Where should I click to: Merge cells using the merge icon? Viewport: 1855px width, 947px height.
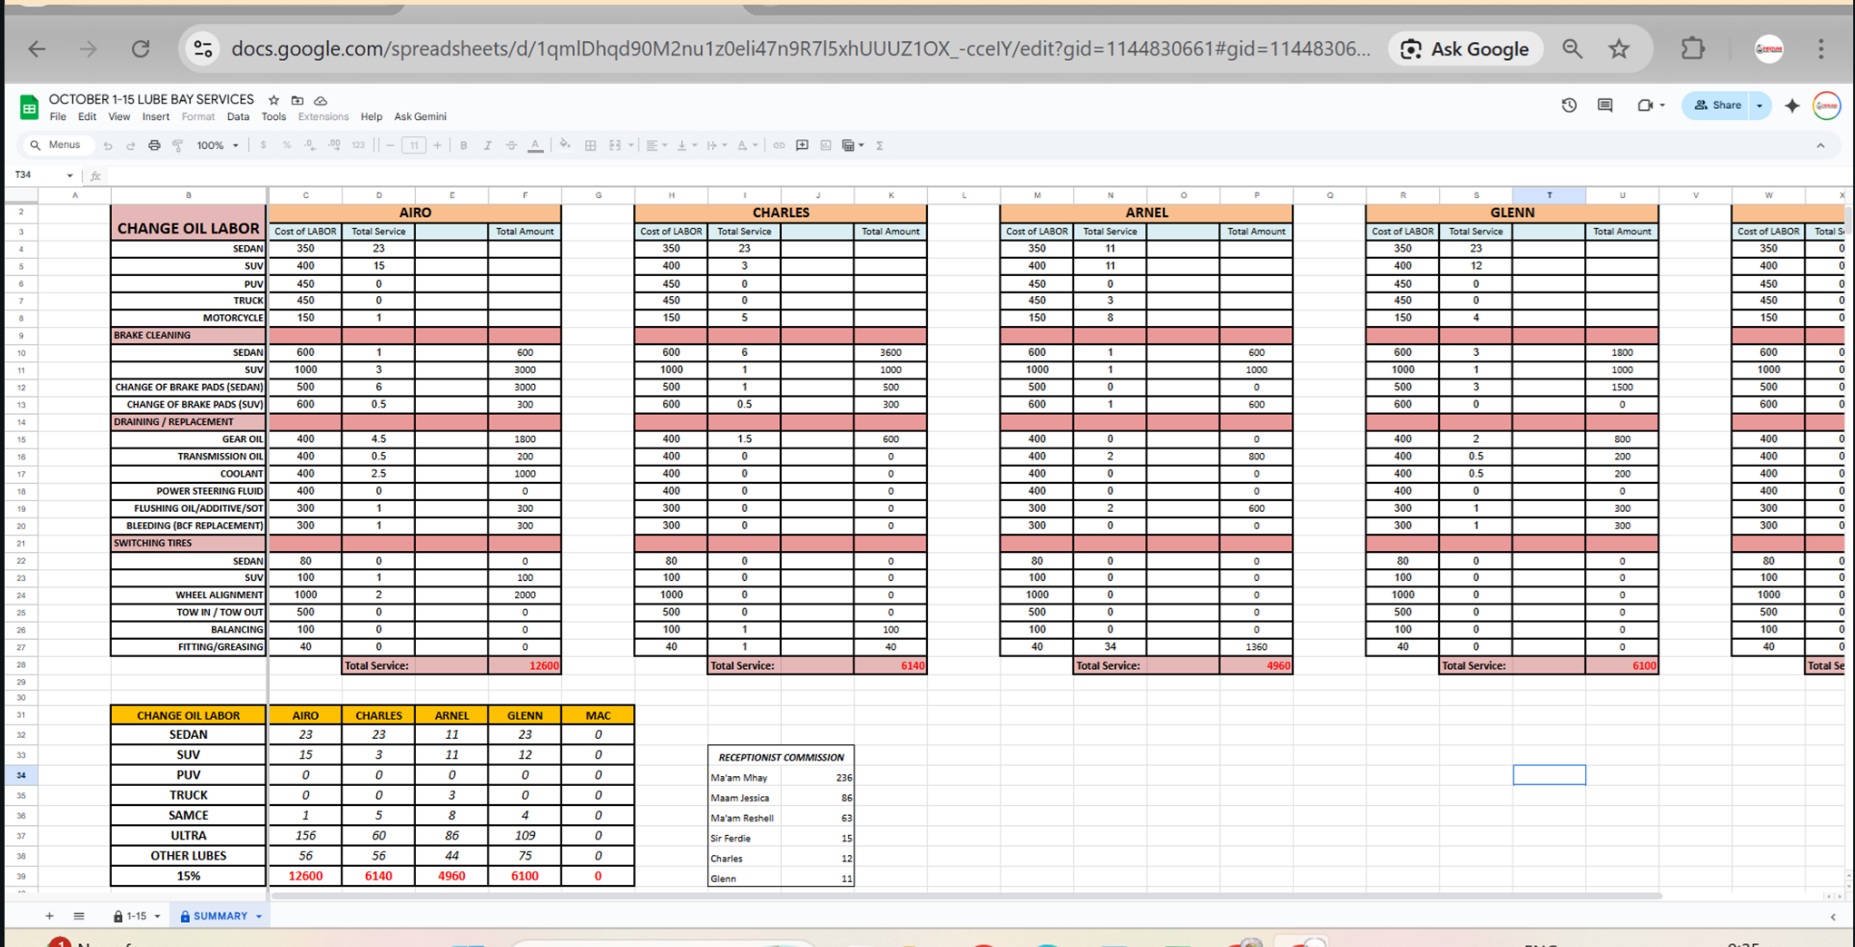tap(615, 146)
